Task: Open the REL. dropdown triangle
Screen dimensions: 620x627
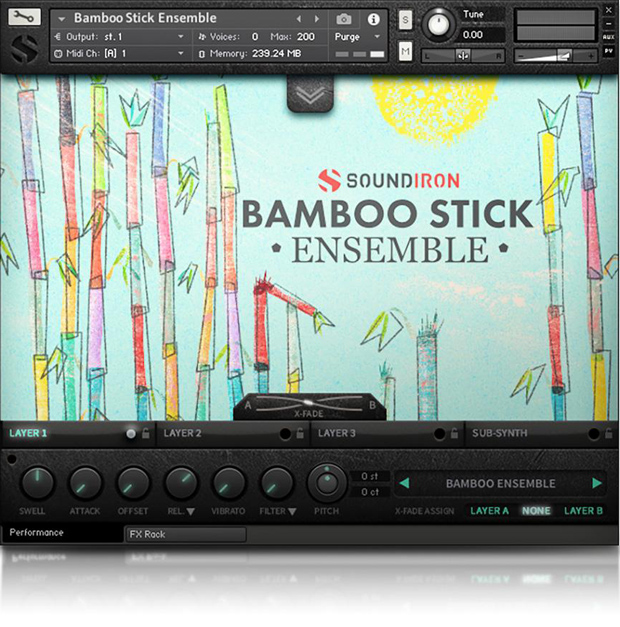Action: tap(190, 511)
